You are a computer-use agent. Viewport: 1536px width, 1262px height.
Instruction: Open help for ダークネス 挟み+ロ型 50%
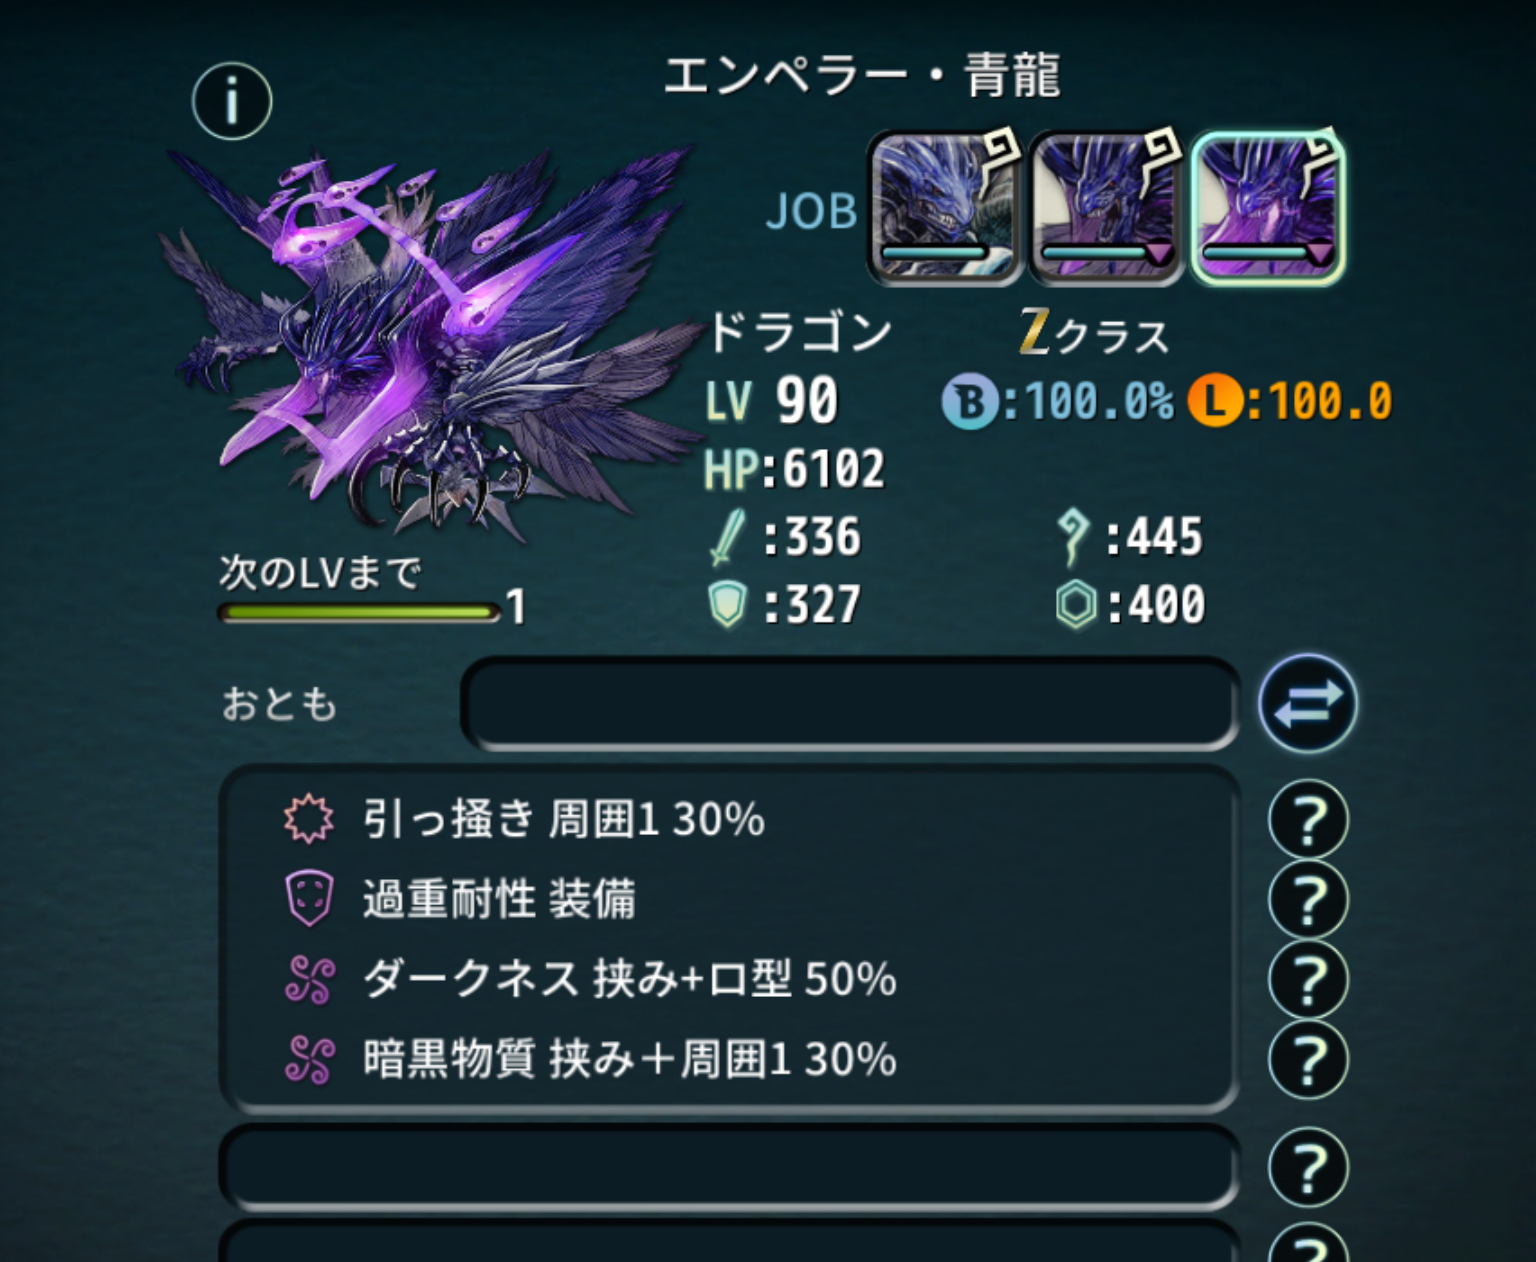click(x=1308, y=980)
